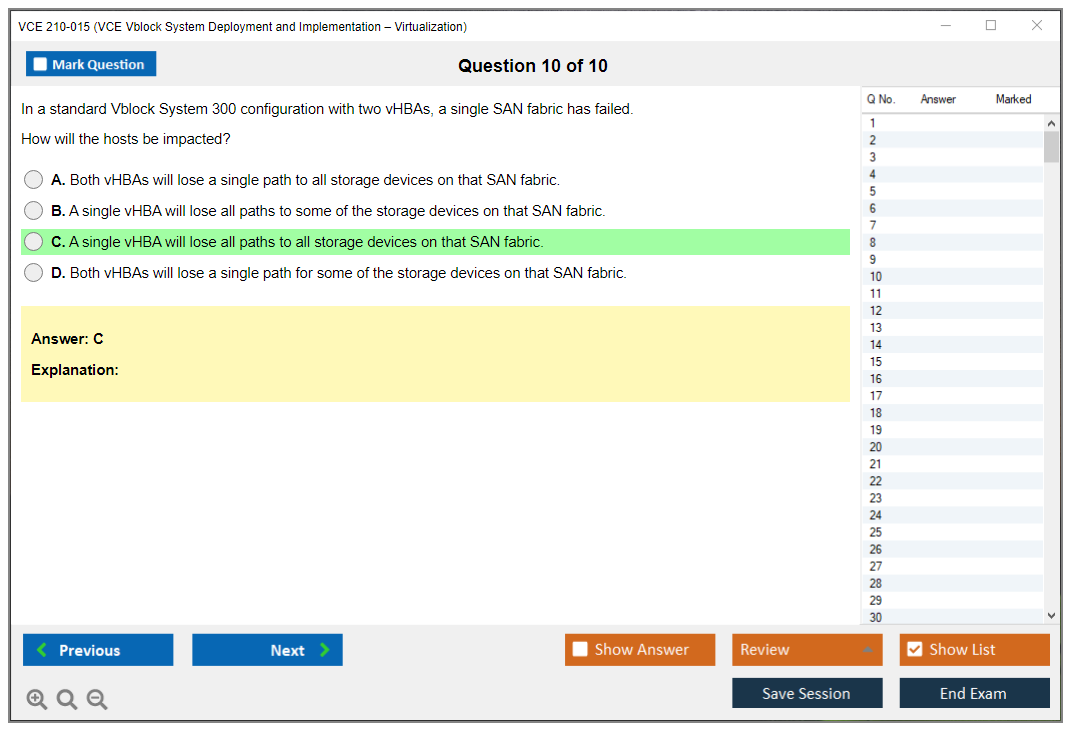
Task: Close the VCE exam window
Action: [1037, 26]
